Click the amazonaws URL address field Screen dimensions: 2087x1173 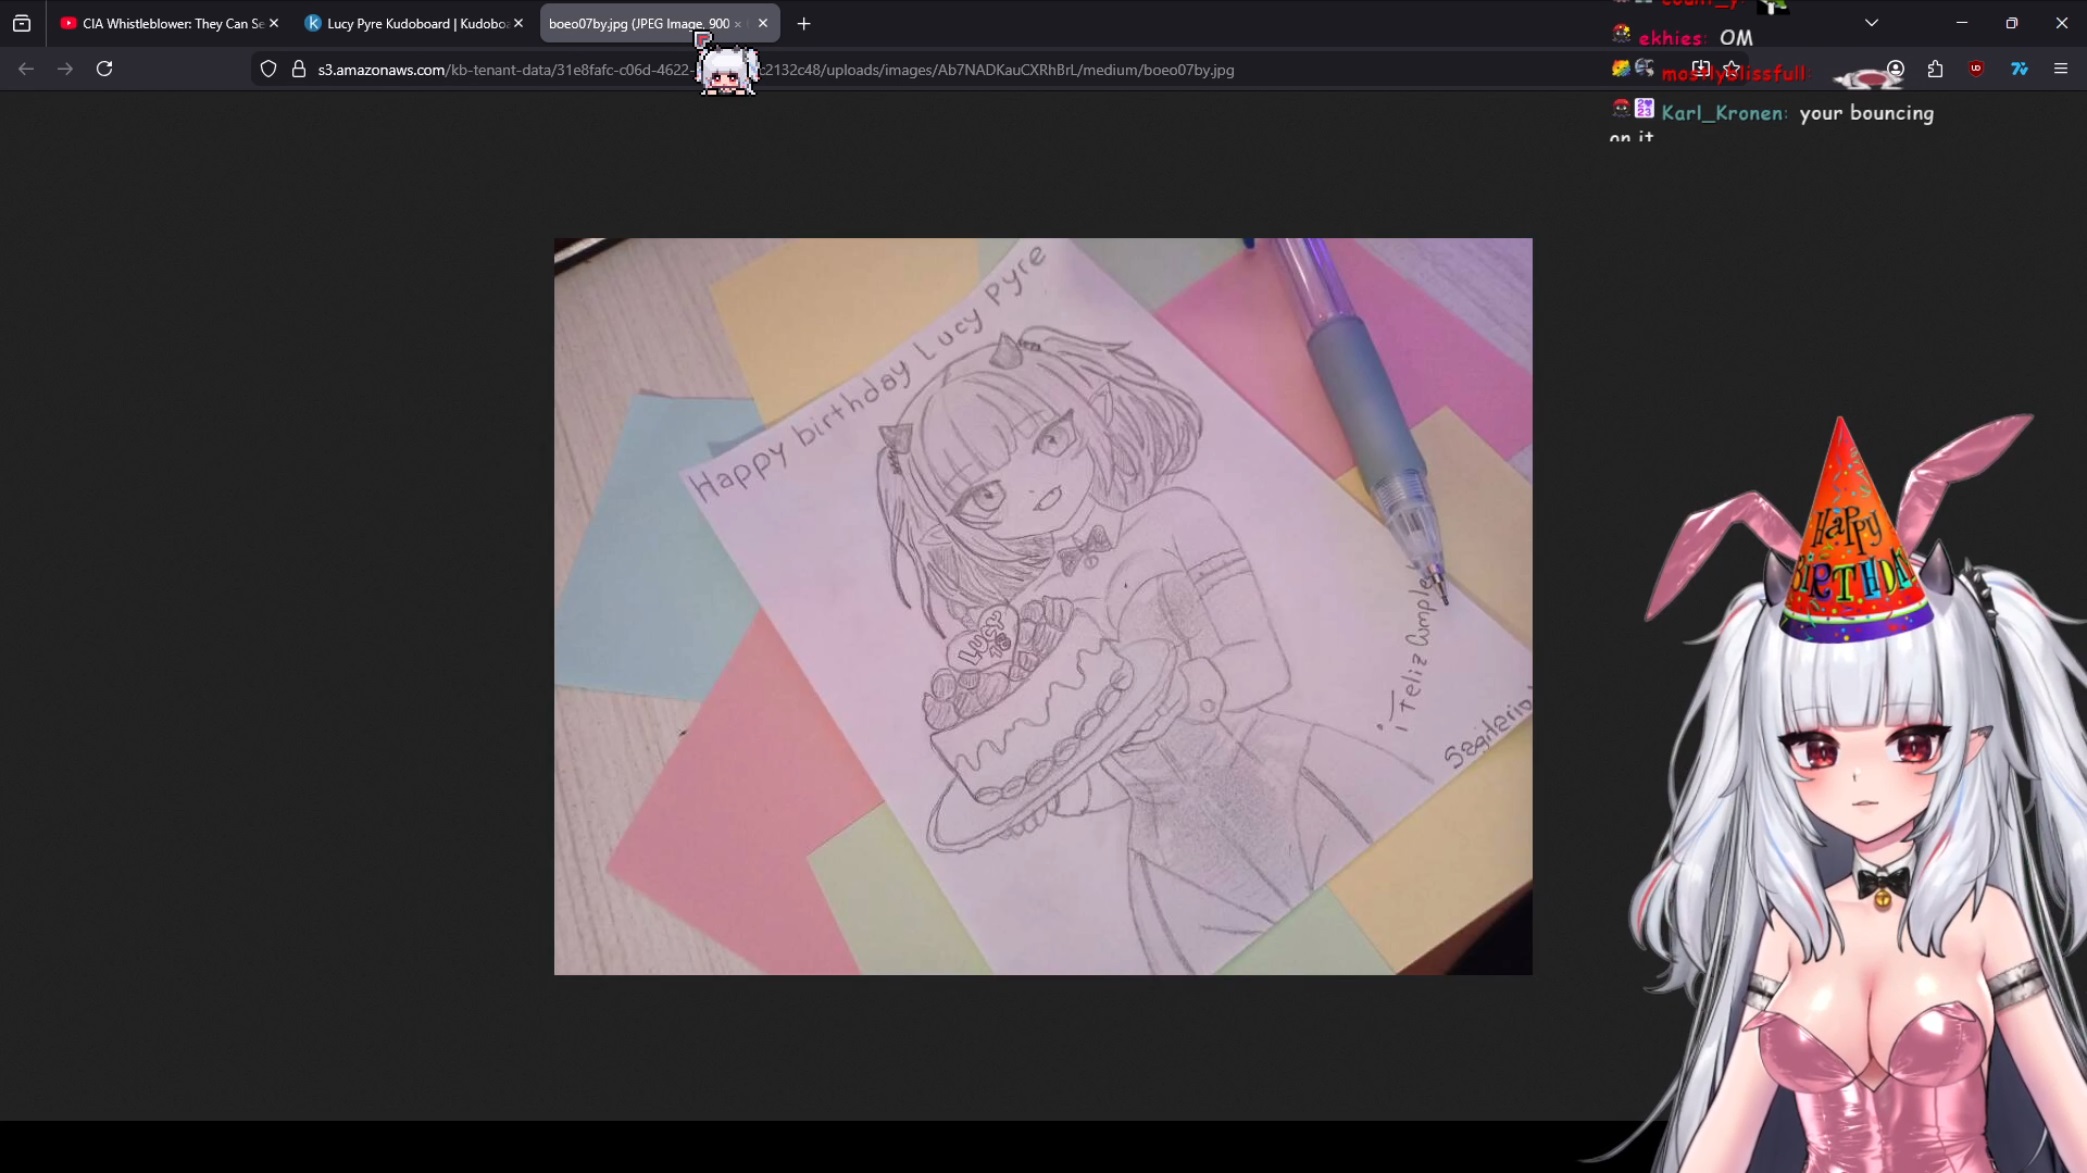(x=1000, y=70)
